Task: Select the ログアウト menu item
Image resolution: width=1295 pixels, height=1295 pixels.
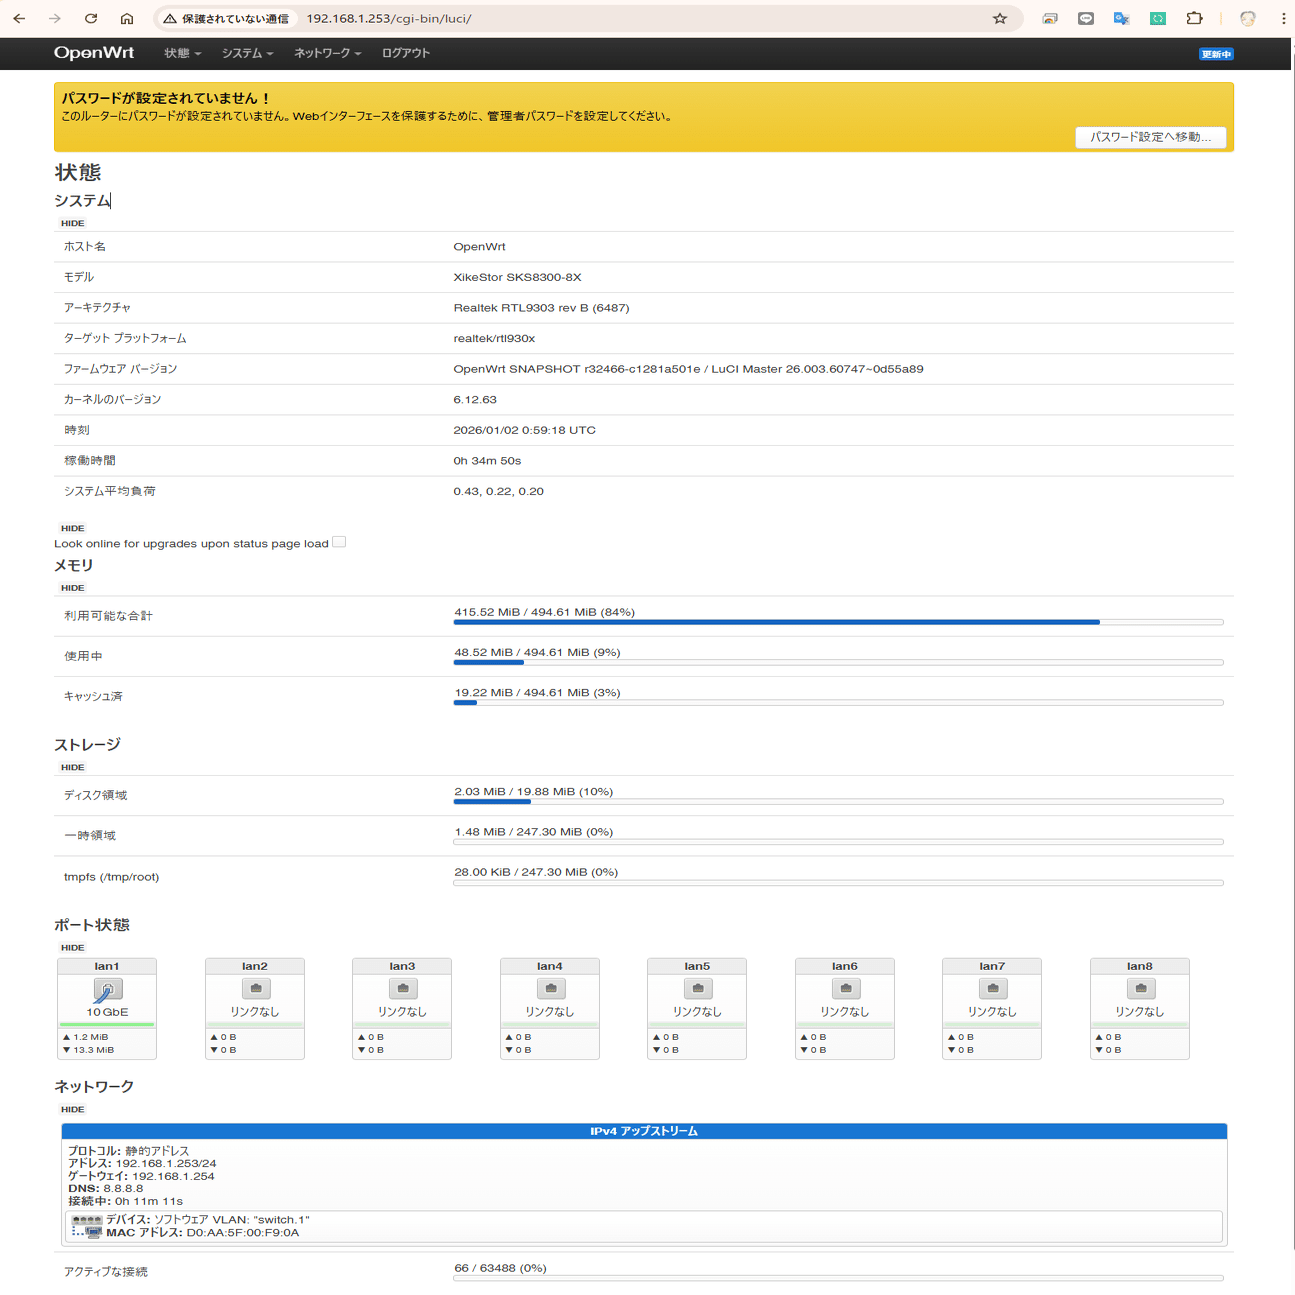Action: click(404, 53)
